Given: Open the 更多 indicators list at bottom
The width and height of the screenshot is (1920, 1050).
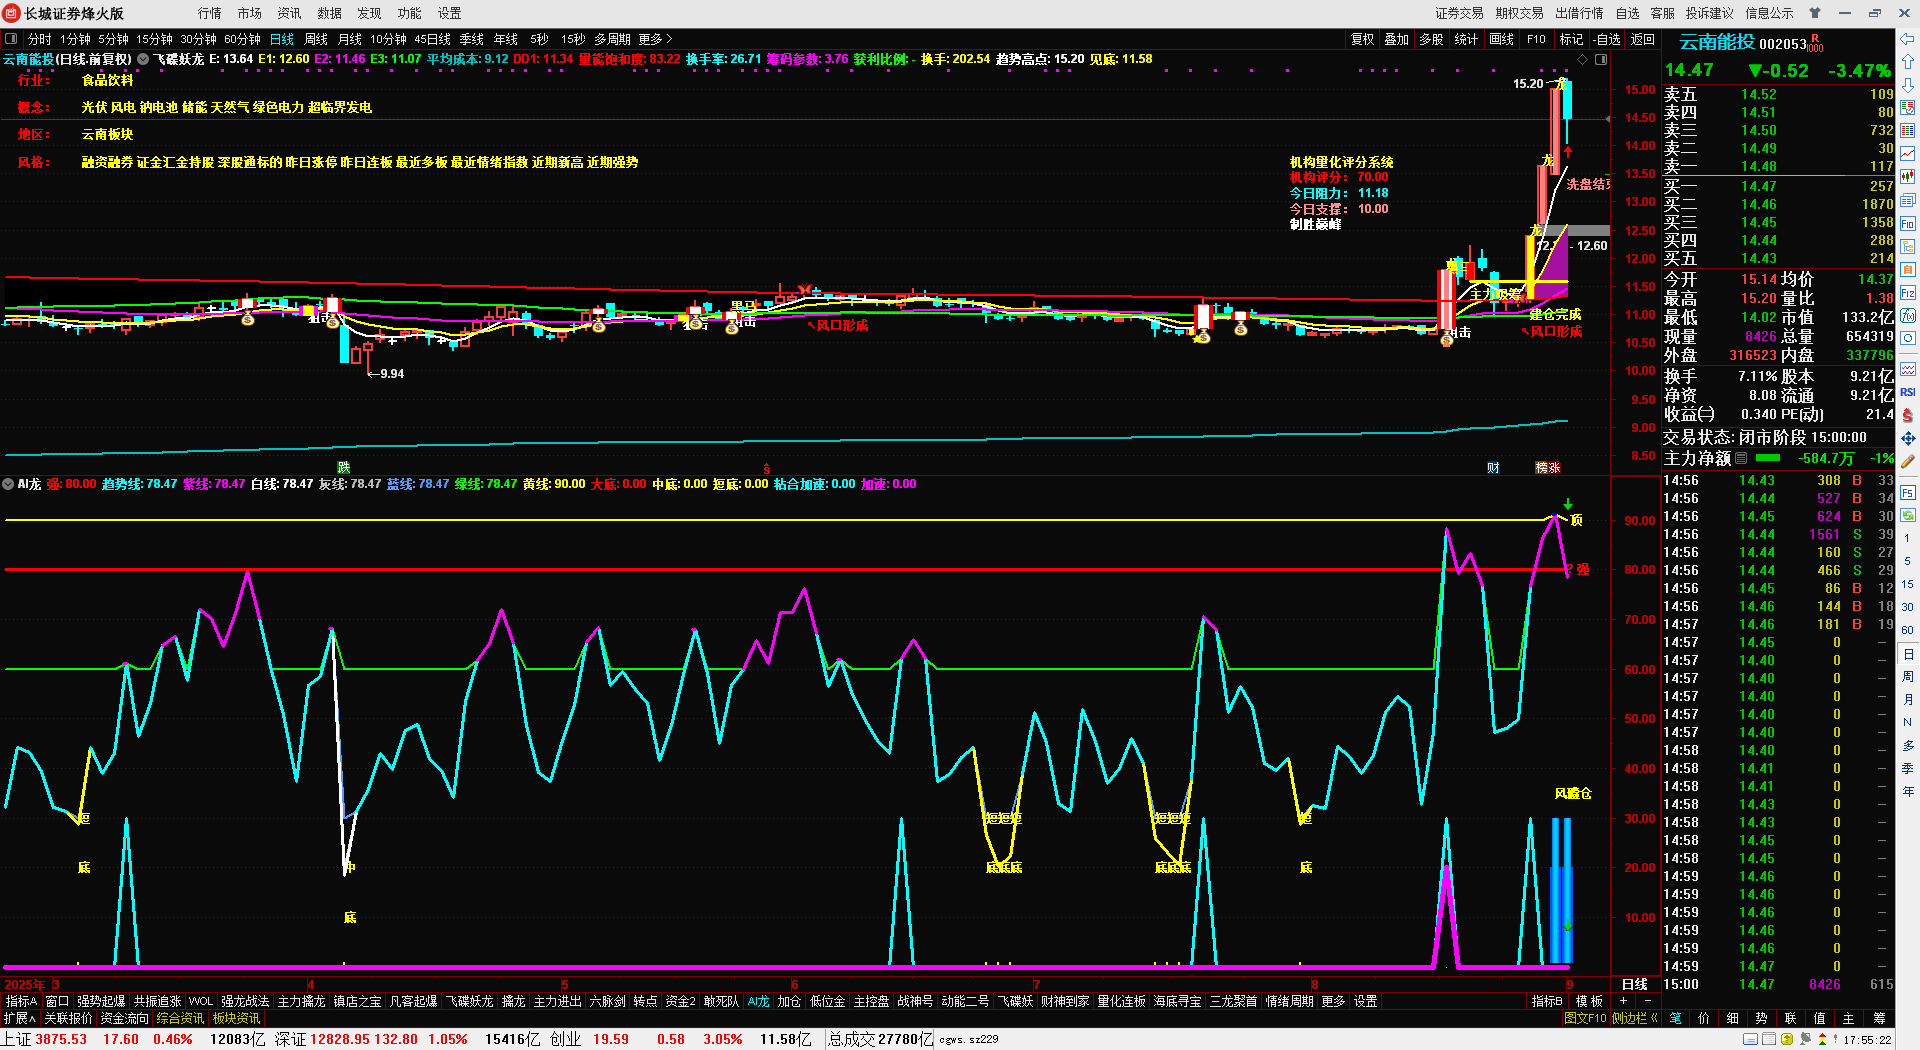Looking at the screenshot, I should coord(1333,1001).
